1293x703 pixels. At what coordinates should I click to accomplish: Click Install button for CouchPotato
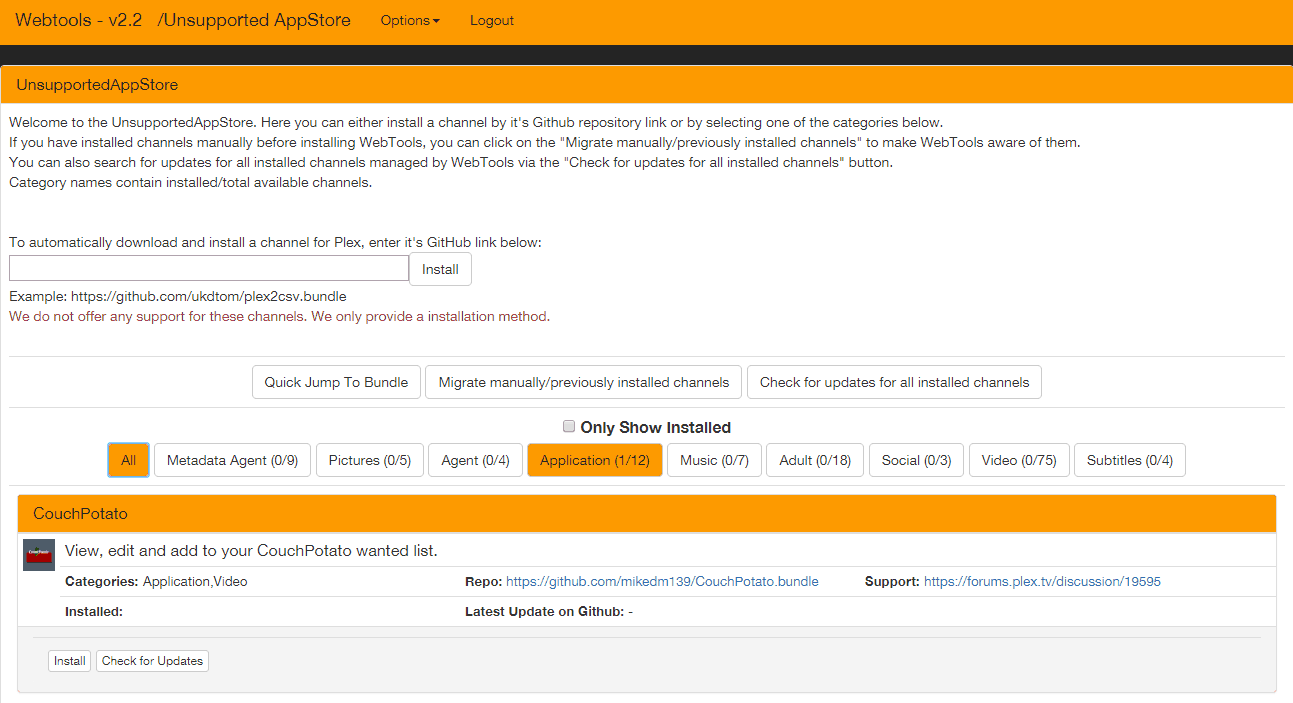point(69,661)
